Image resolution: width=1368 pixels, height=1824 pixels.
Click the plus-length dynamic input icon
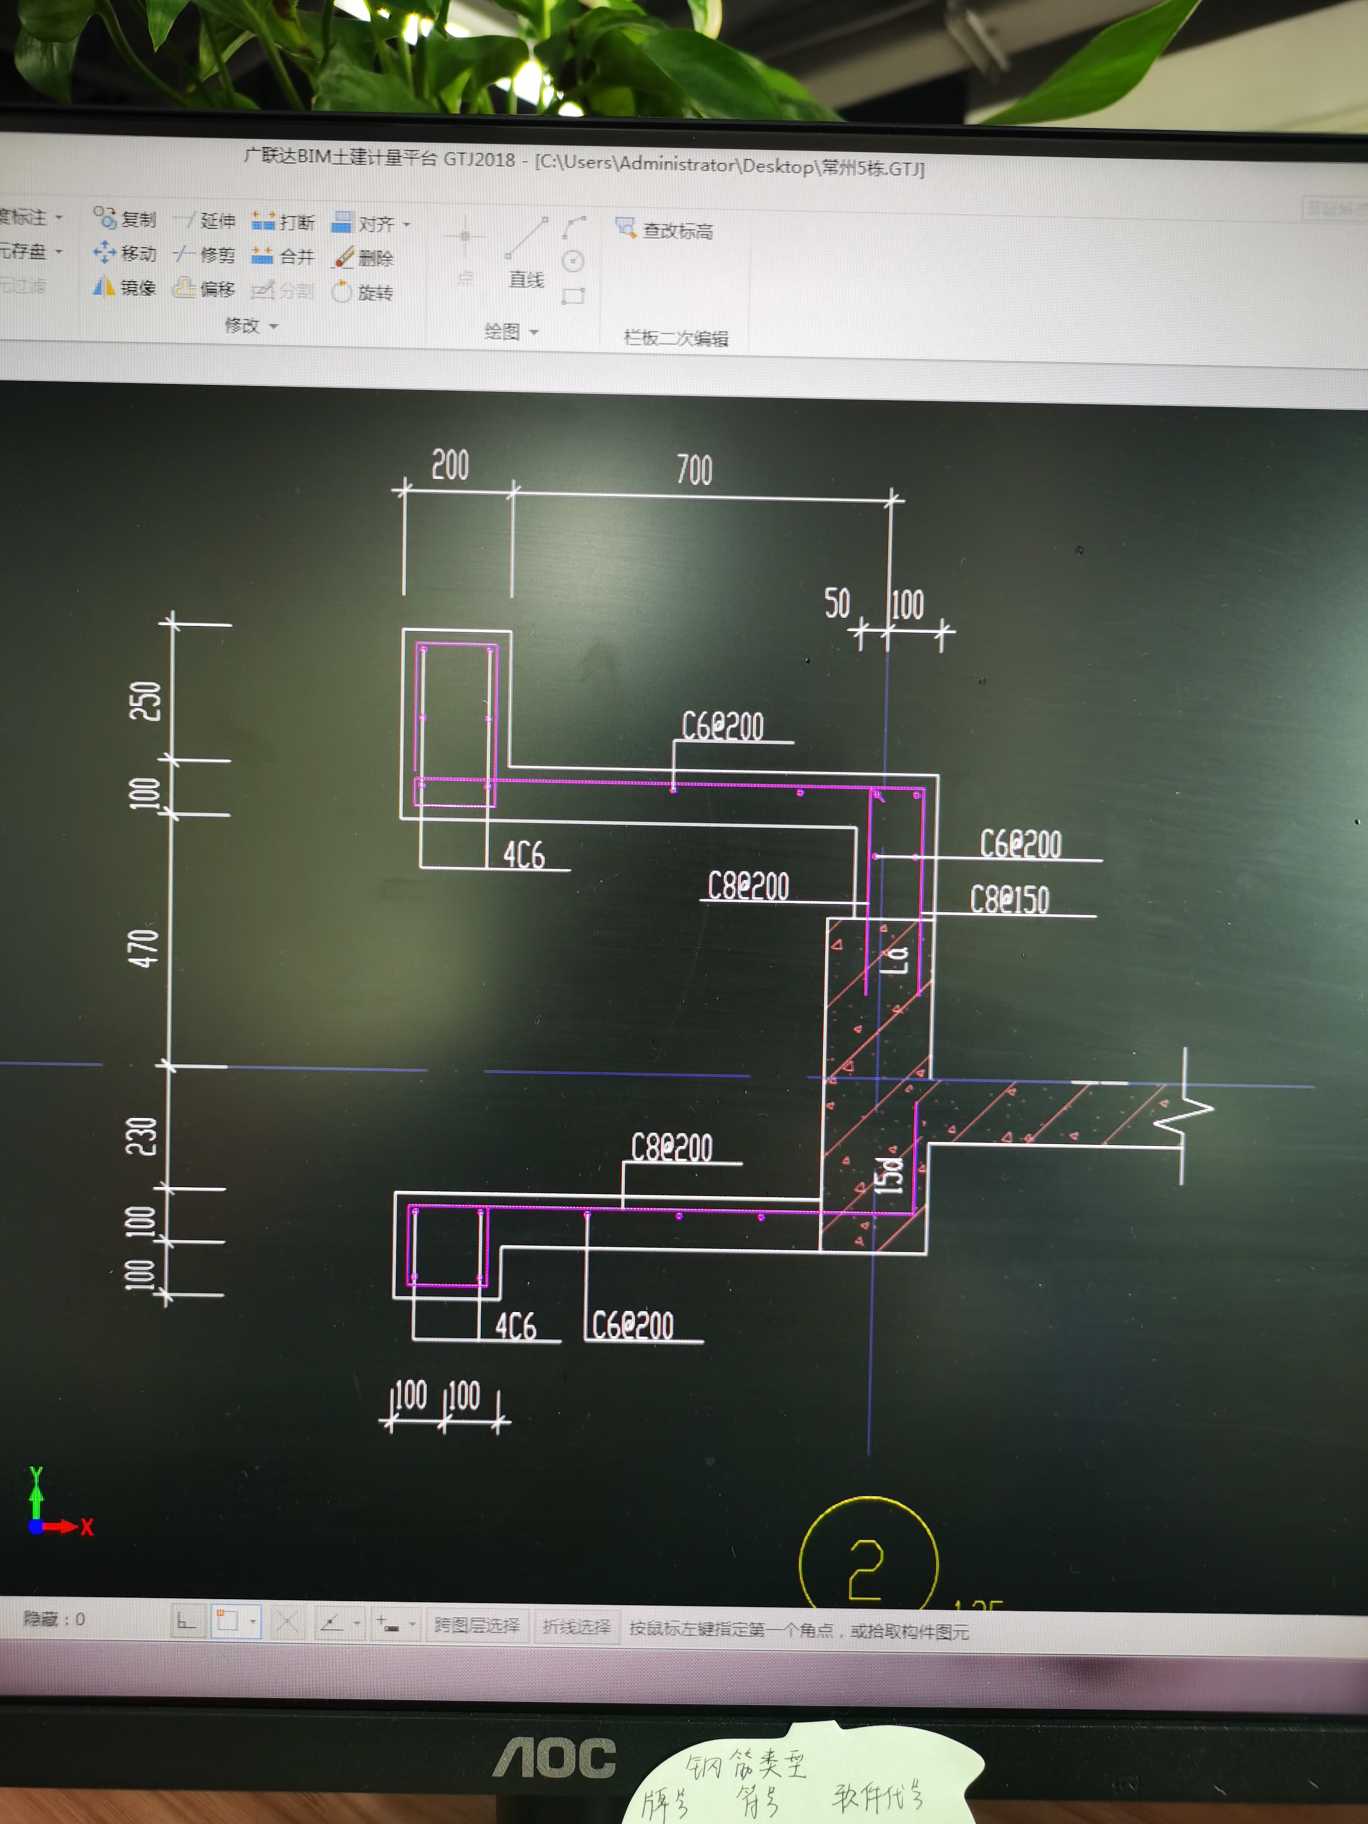tap(388, 1625)
